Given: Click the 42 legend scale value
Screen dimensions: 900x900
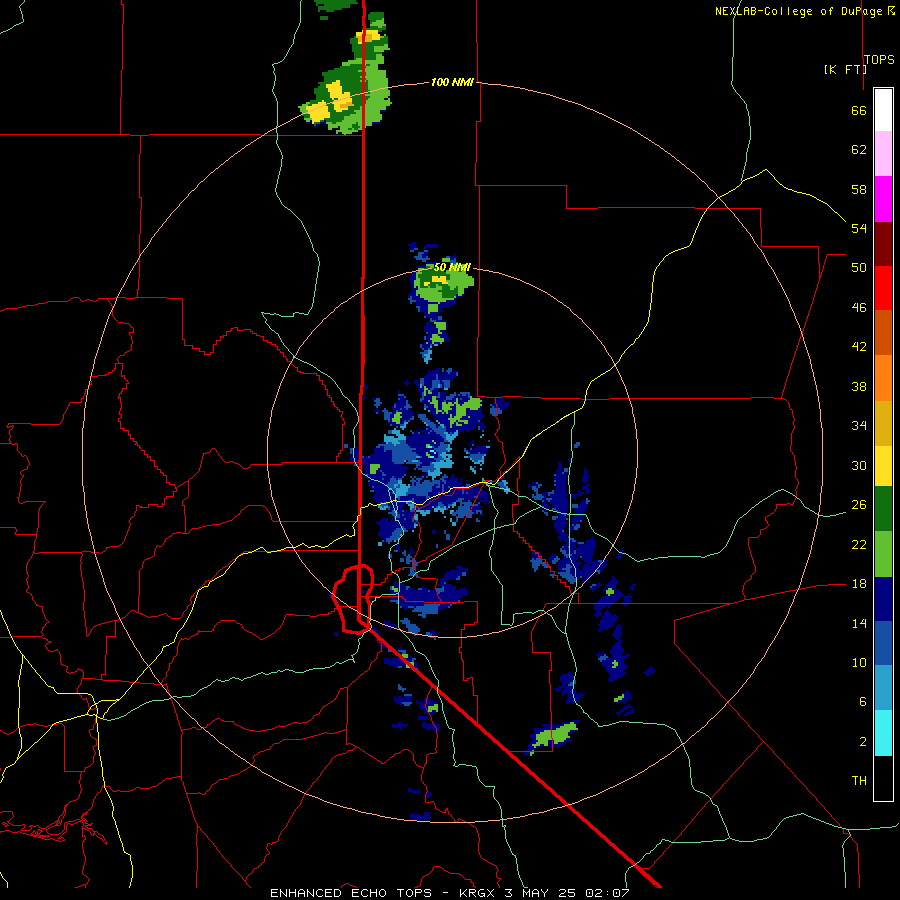Looking at the screenshot, I should [x=859, y=346].
